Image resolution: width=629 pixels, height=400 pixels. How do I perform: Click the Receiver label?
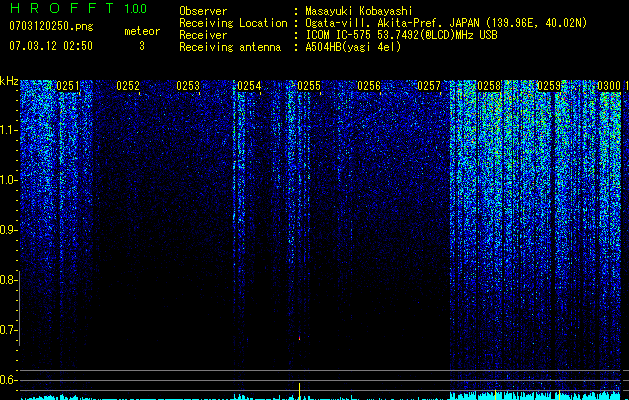(x=203, y=35)
